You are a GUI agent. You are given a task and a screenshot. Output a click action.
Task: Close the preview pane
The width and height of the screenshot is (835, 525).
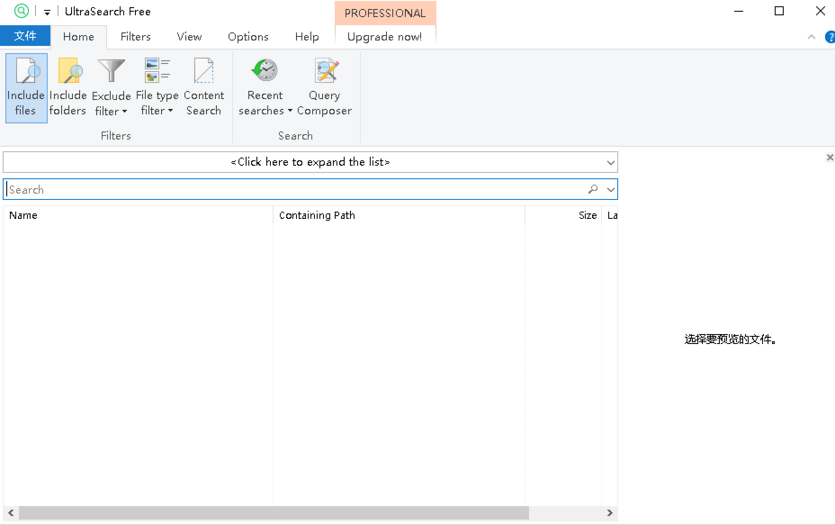pyautogui.click(x=829, y=157)
